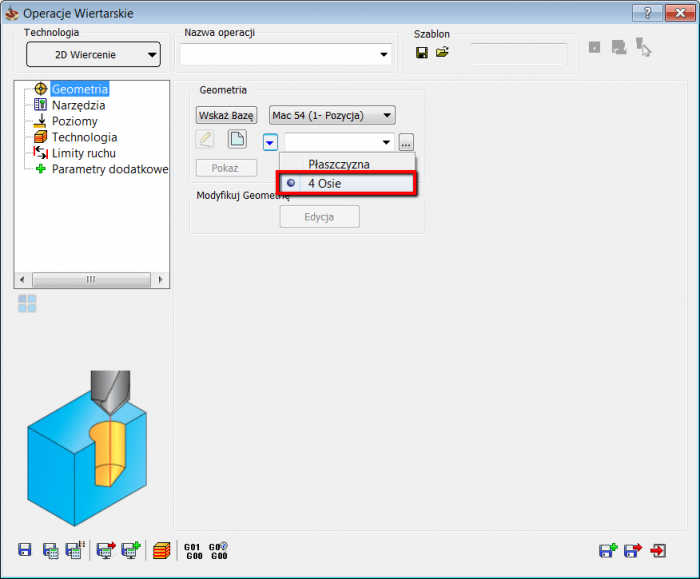The width and height of the screenshot is (700, 579).
Task: Click the leftmost save icon in bottom toolbar
Action: pos(25,549)
